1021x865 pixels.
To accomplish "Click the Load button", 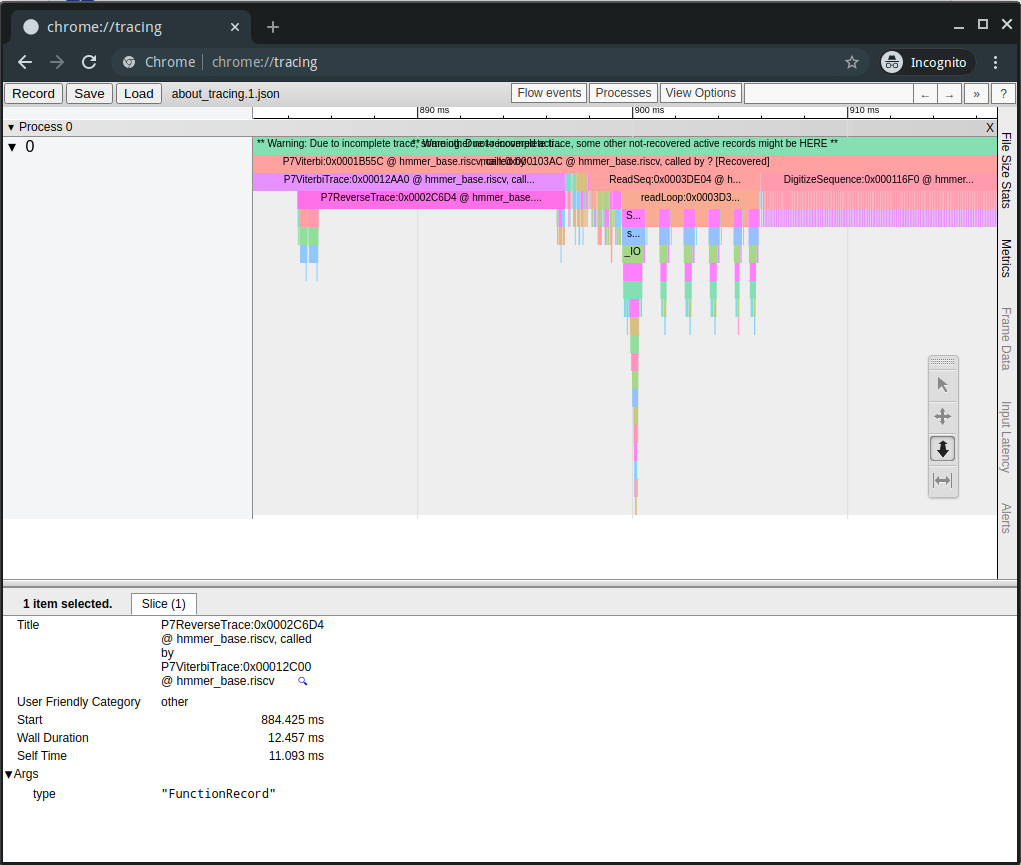I will (139, 93).
